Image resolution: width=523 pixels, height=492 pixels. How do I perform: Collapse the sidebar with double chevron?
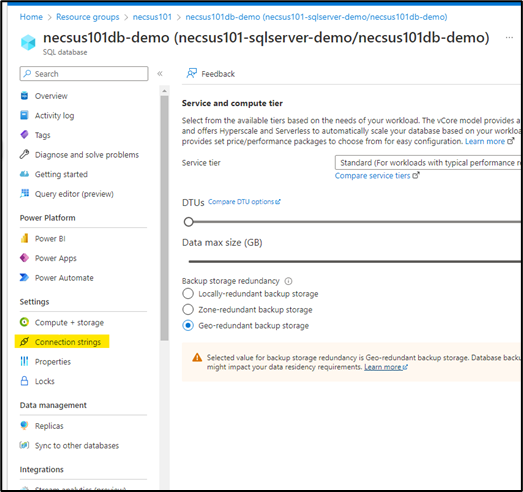coord(160,74)
